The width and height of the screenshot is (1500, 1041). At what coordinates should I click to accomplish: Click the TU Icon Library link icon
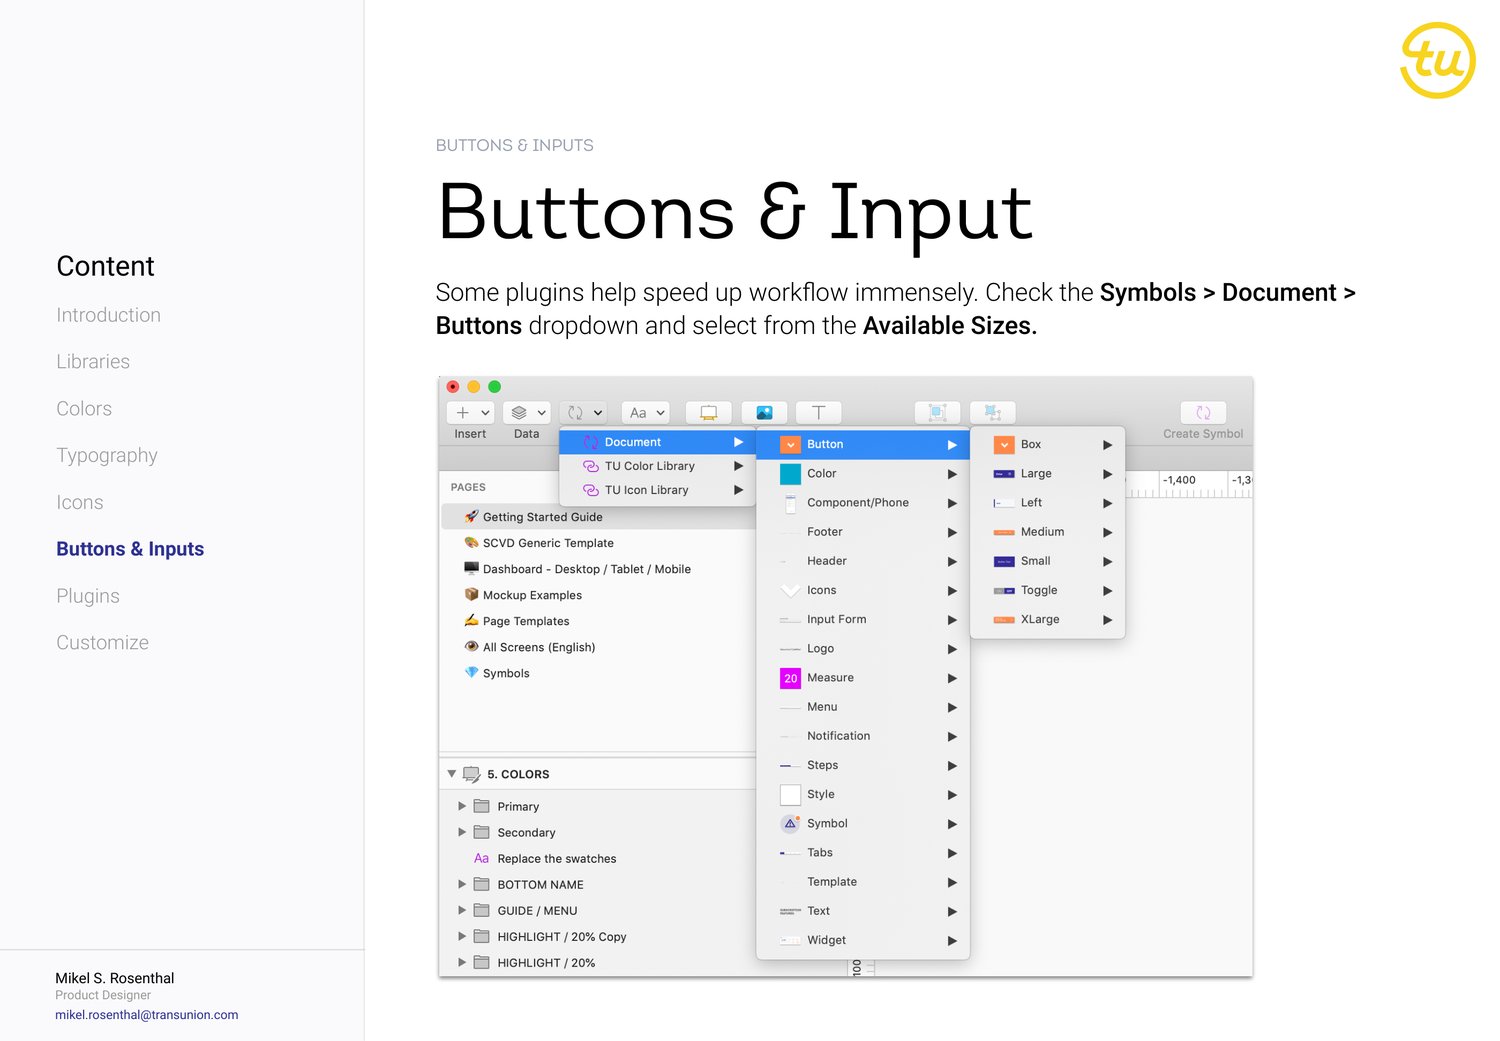[x=591, y=490]
